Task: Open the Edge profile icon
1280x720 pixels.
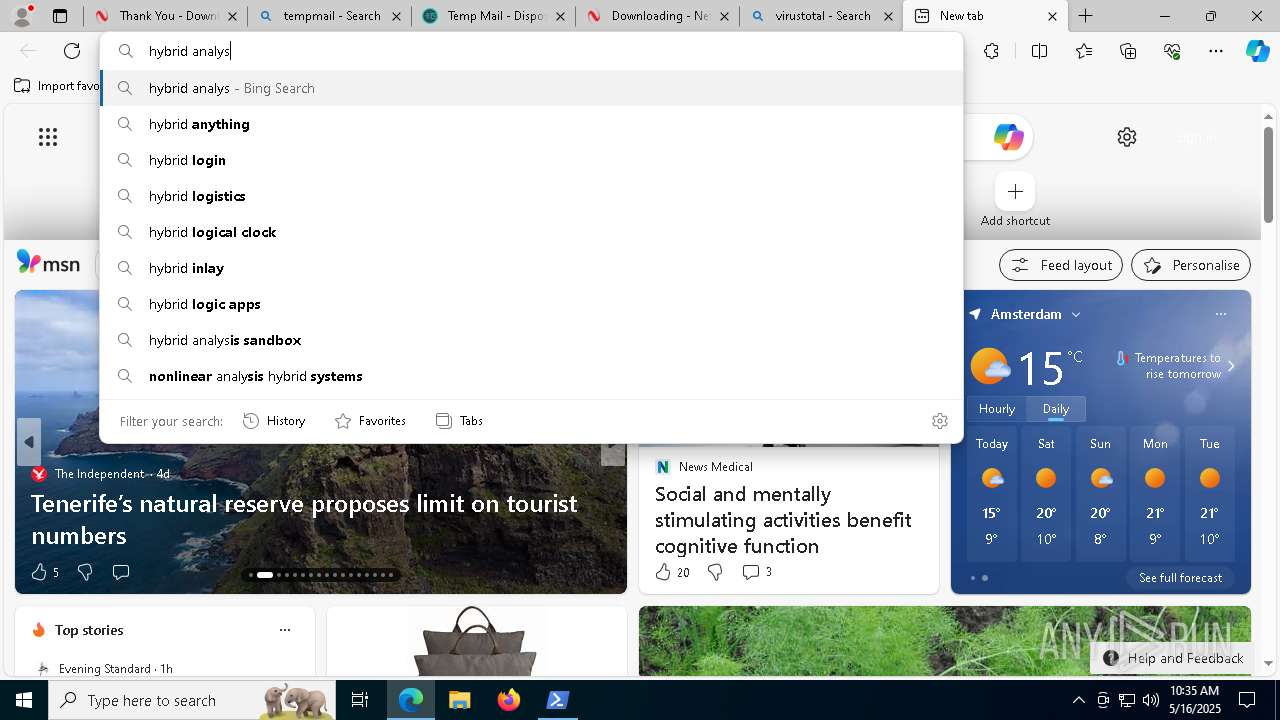Action: (x=20, y=16)
